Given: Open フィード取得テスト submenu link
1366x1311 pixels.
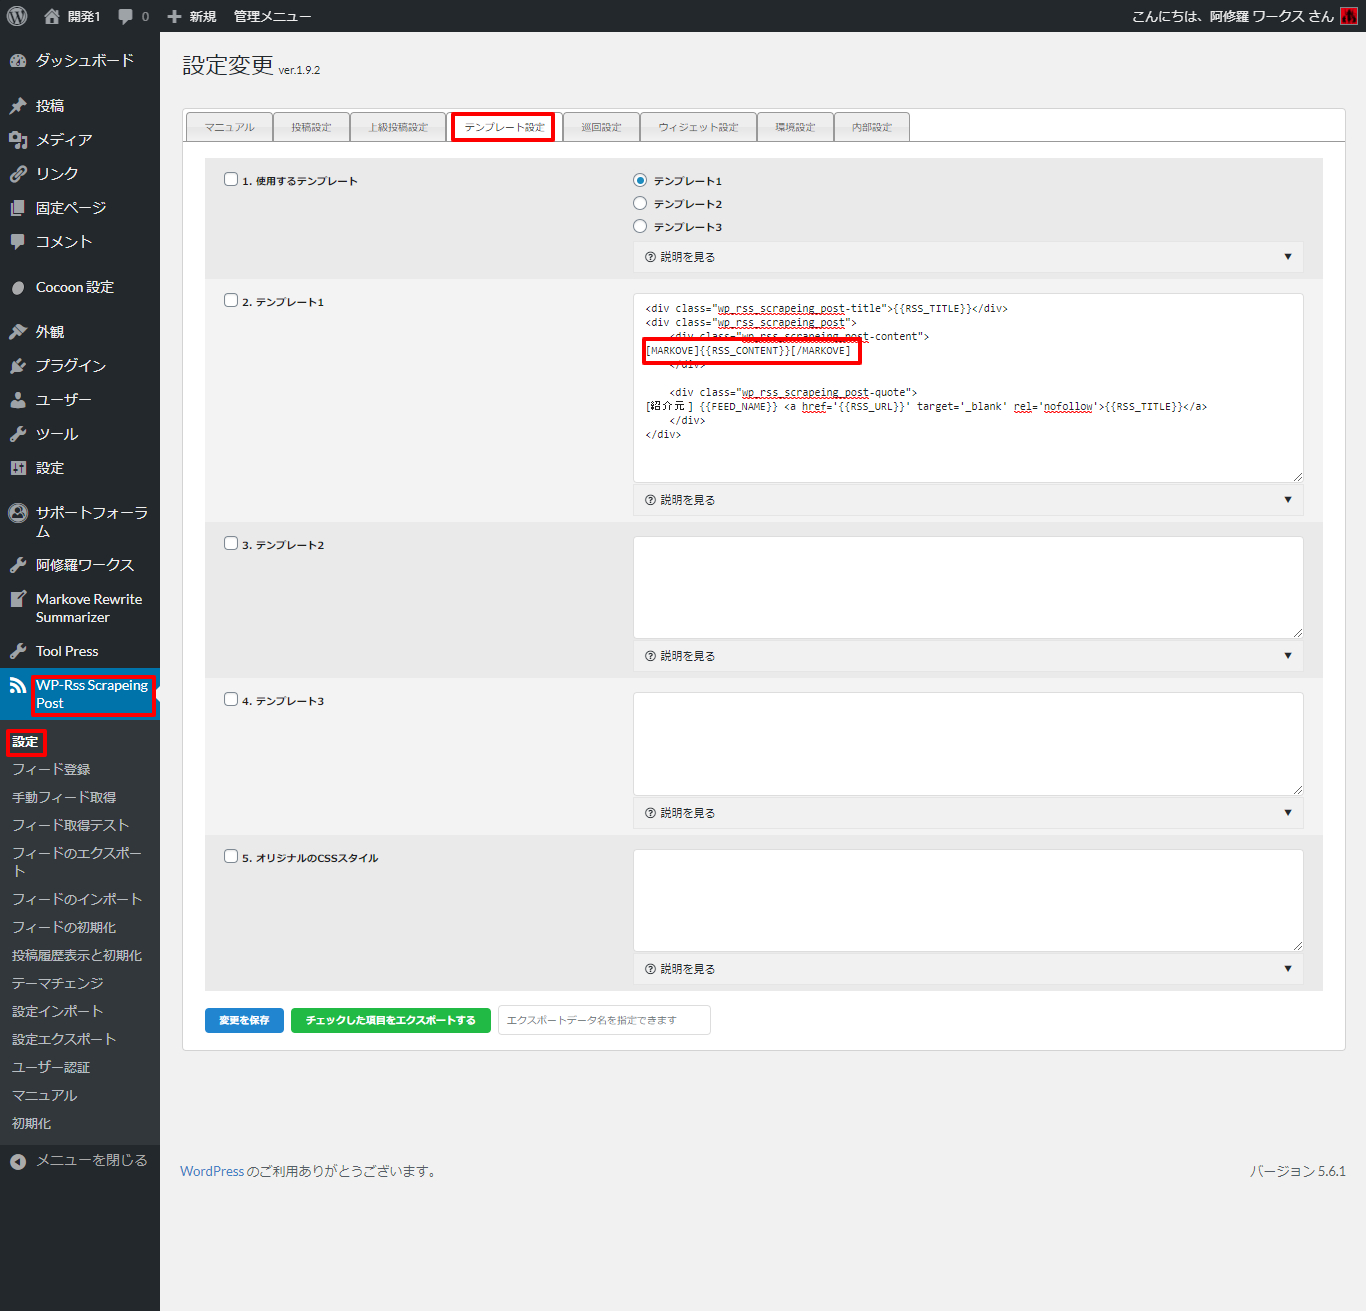Looking at the screenshot, I should [70, 825].
